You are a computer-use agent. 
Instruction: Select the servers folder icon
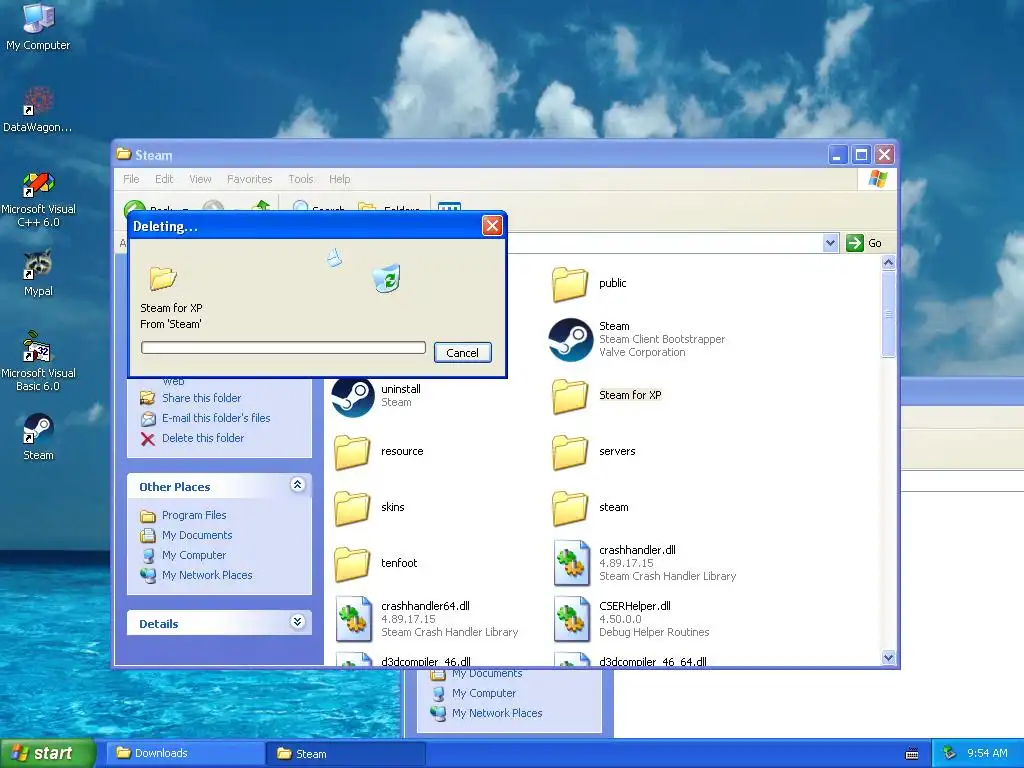pos(569,453)
